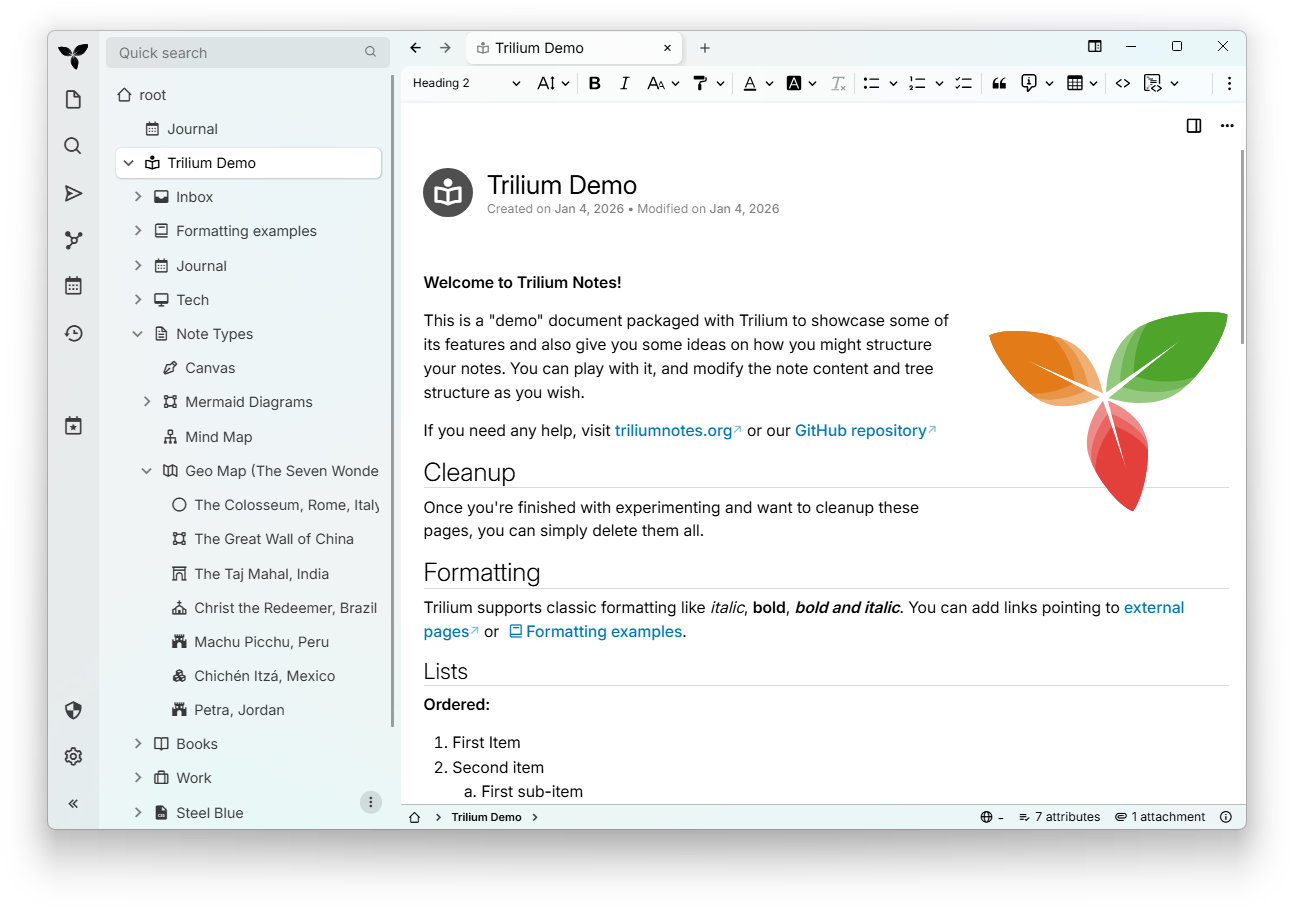
Task: Toggle bold formatting in the editor toolbar
Action: pyautogui.click(x=595, y=83)
